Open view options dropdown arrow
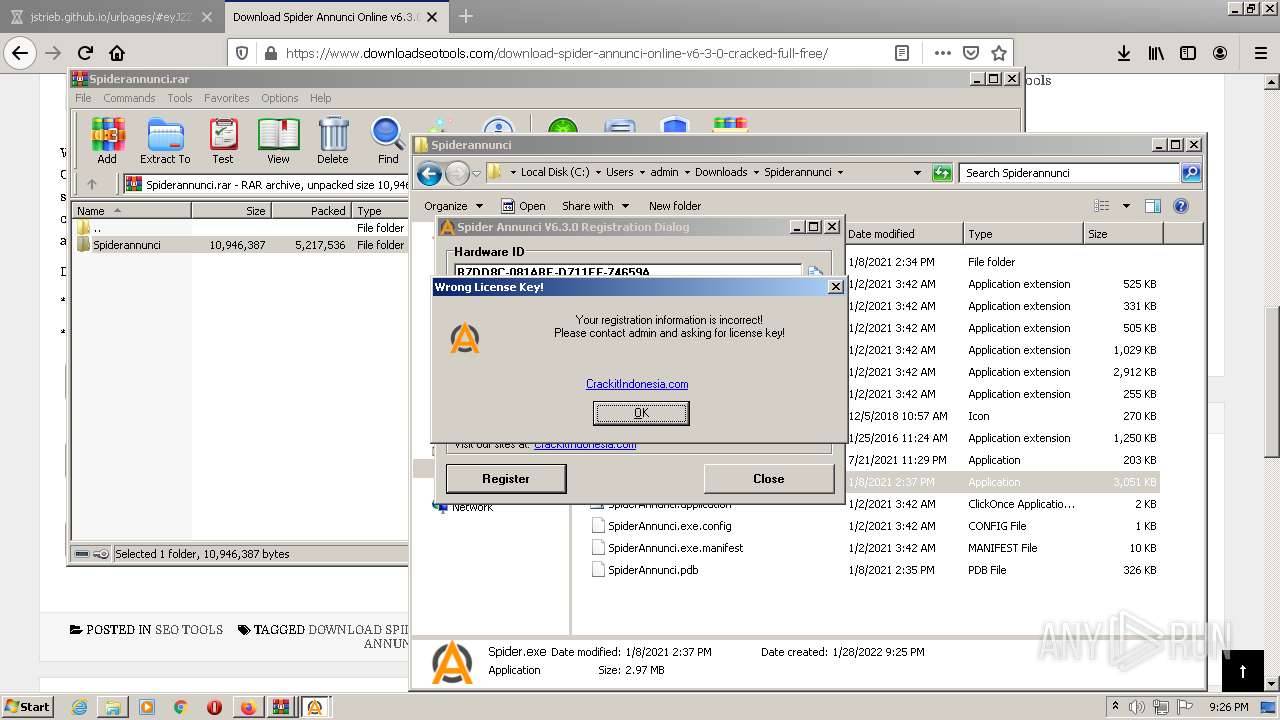The height and width of the screenshot is (720, 1280). click(x=1126, y=206)
